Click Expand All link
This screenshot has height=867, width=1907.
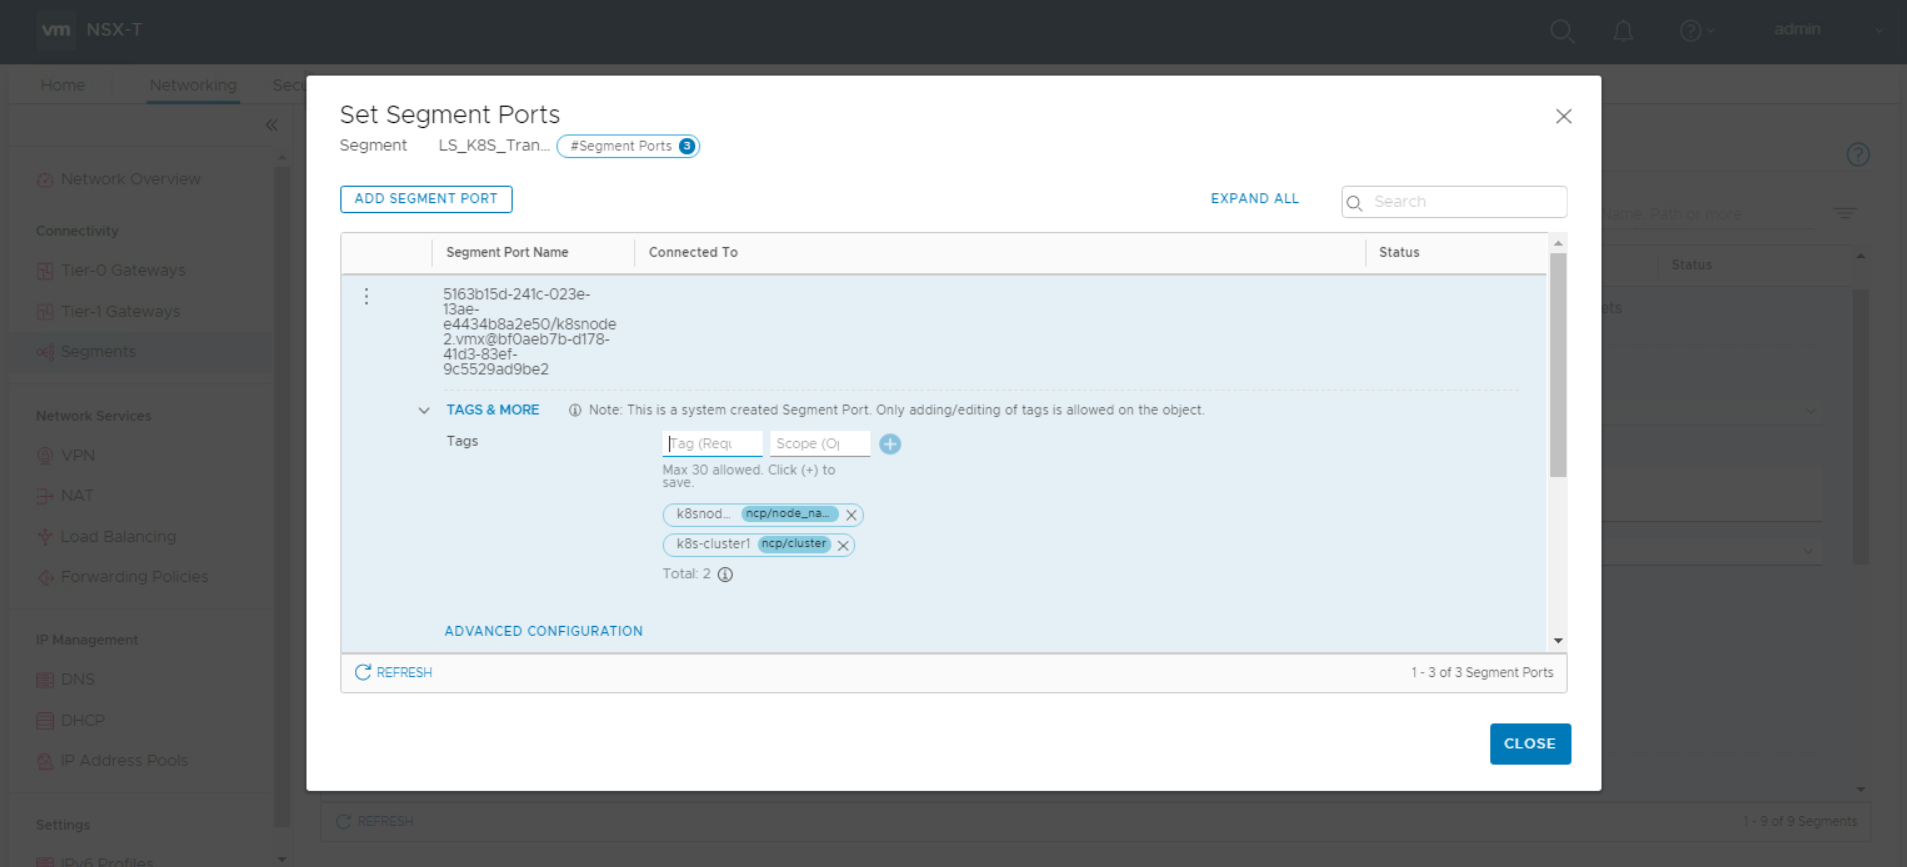tap(1254, 198)
